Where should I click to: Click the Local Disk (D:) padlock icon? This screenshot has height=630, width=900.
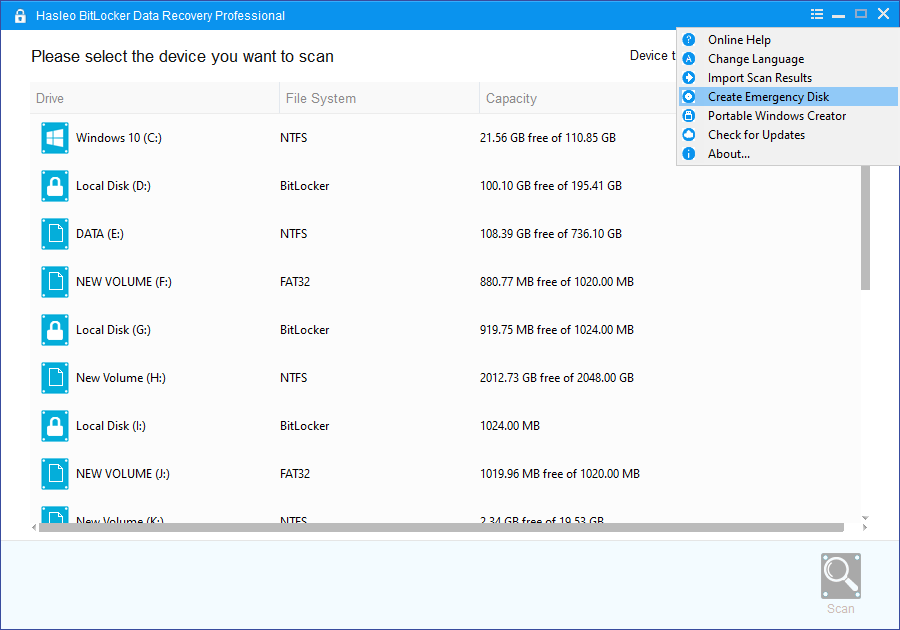(55, 186)
